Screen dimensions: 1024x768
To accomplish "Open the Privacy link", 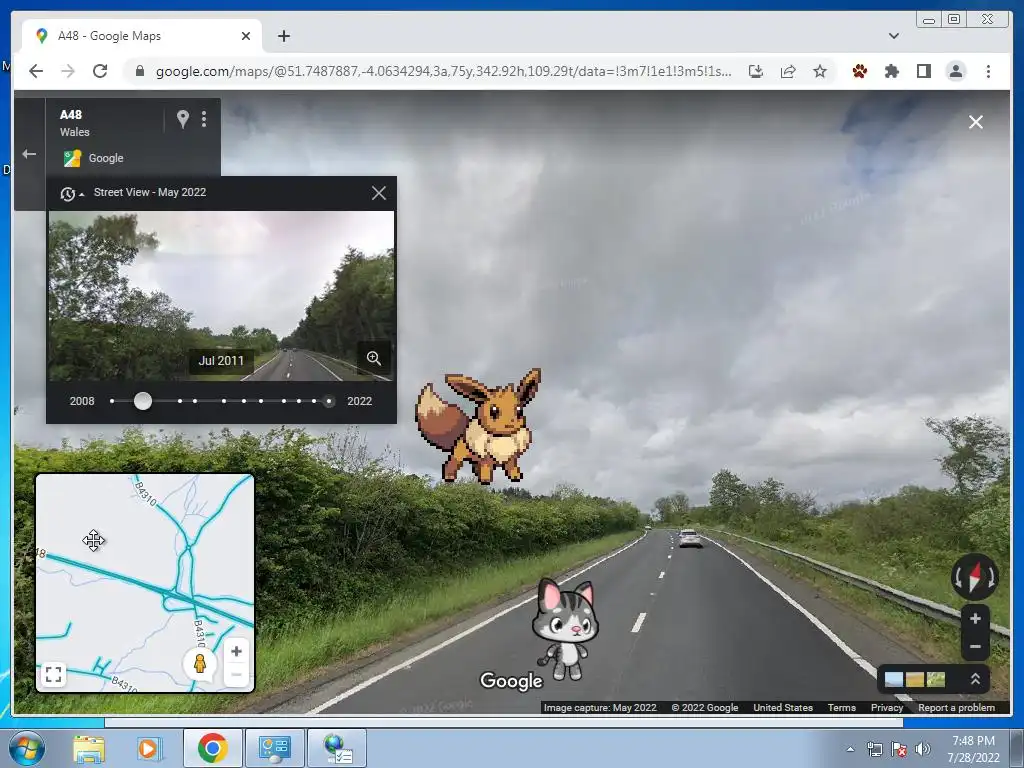I will click(887, 707).
